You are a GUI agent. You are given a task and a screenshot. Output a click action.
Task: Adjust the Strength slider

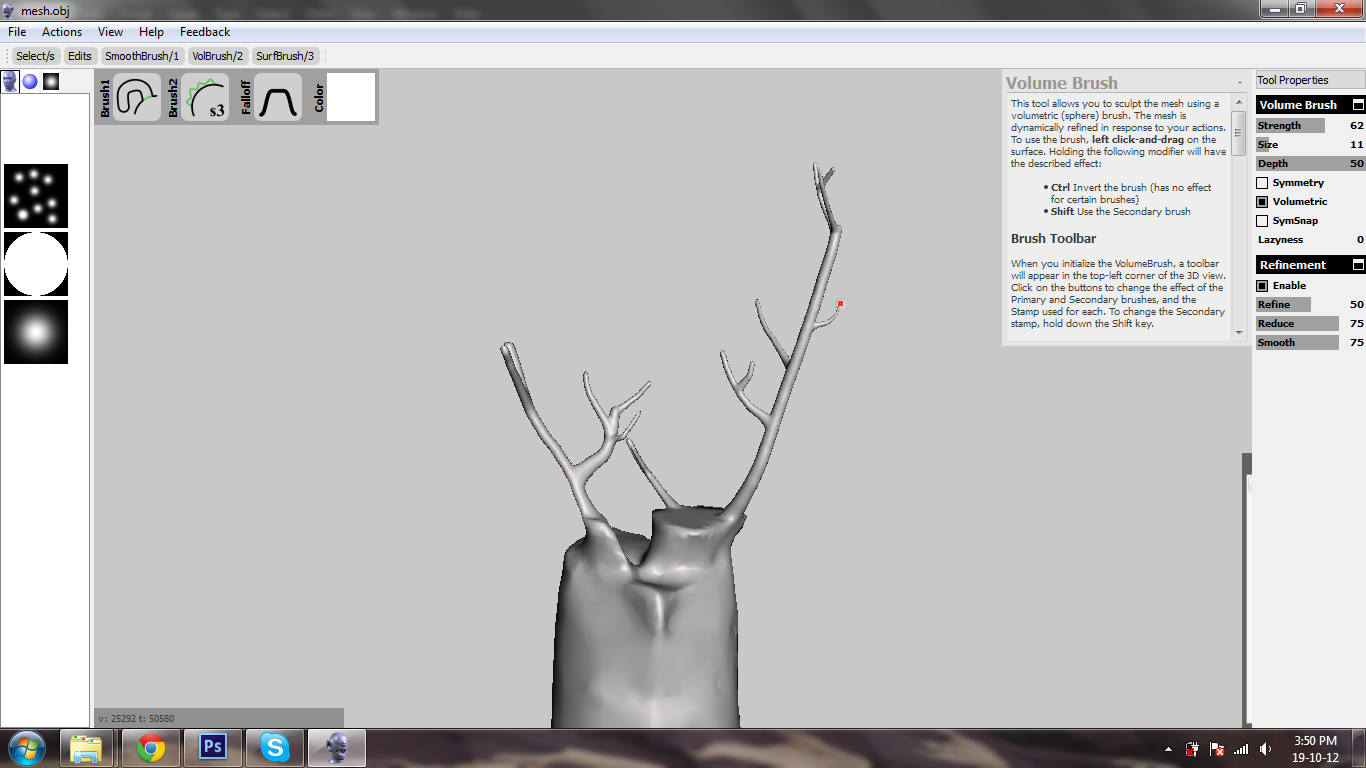(1310, 126)
